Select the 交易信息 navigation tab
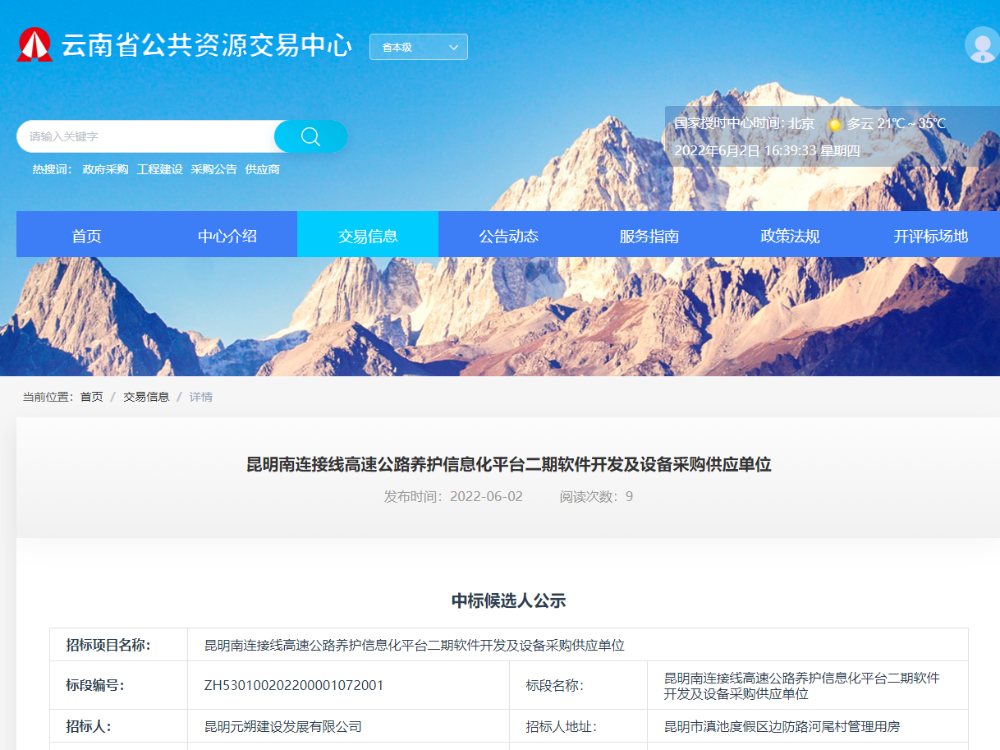The width and height of the screenshot is (1000, 750). point(368,235)
